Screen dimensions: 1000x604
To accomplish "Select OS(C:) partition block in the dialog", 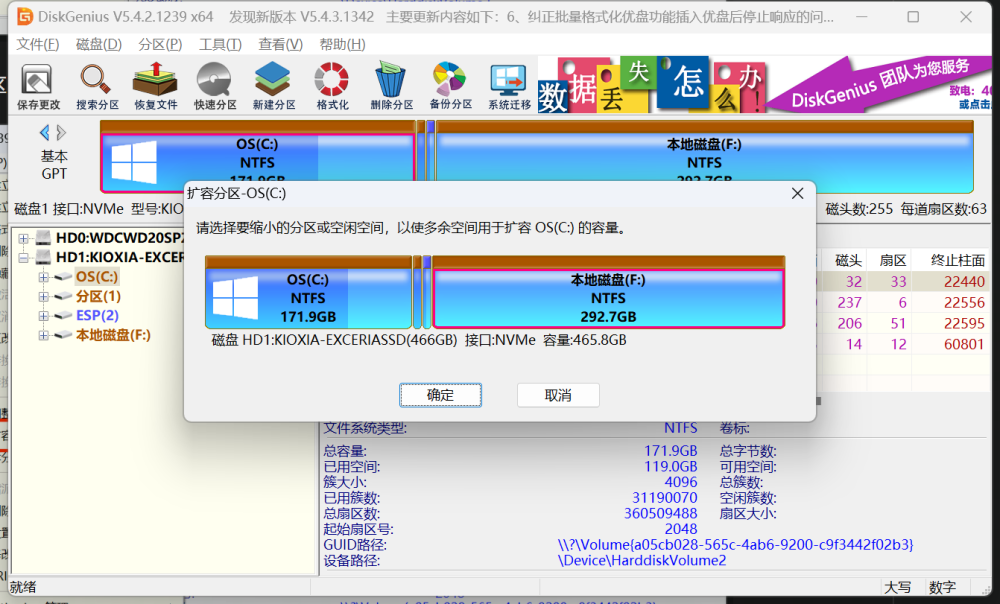I will click(309, 293).
